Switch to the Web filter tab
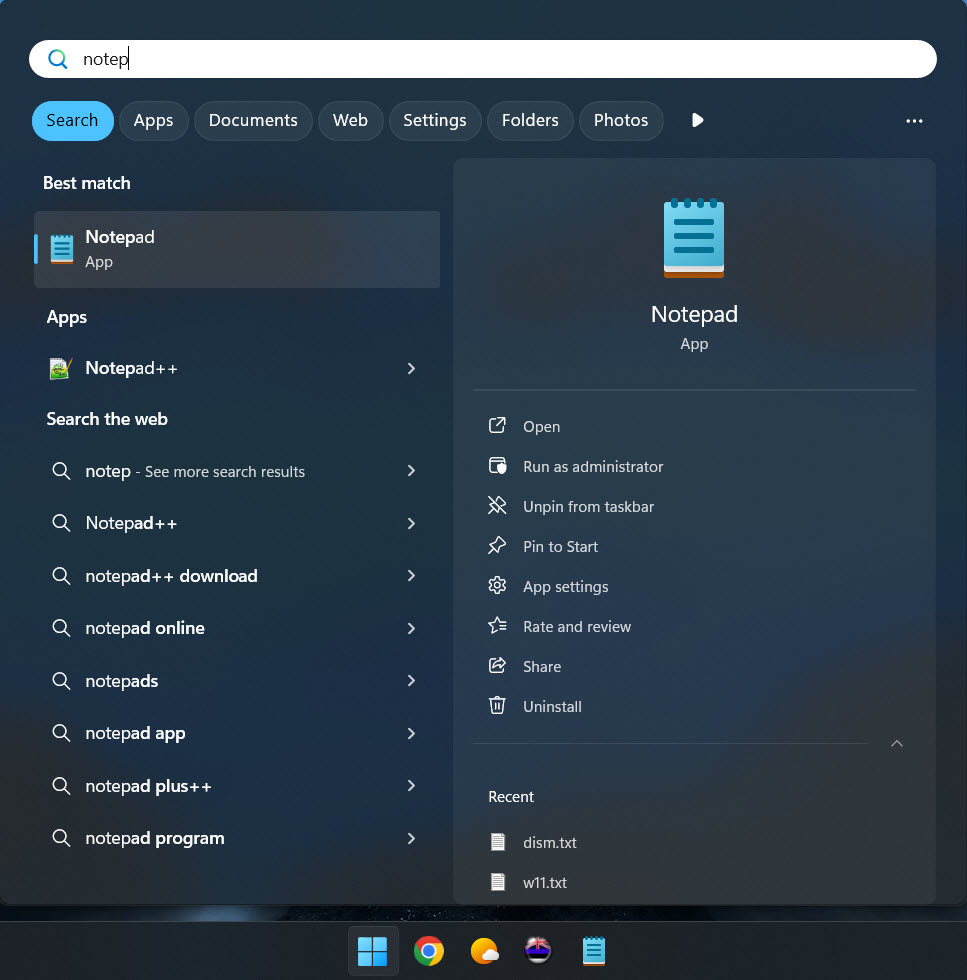Screen dimensions: 967x980 pyautogui.click(x=350, y=121)
